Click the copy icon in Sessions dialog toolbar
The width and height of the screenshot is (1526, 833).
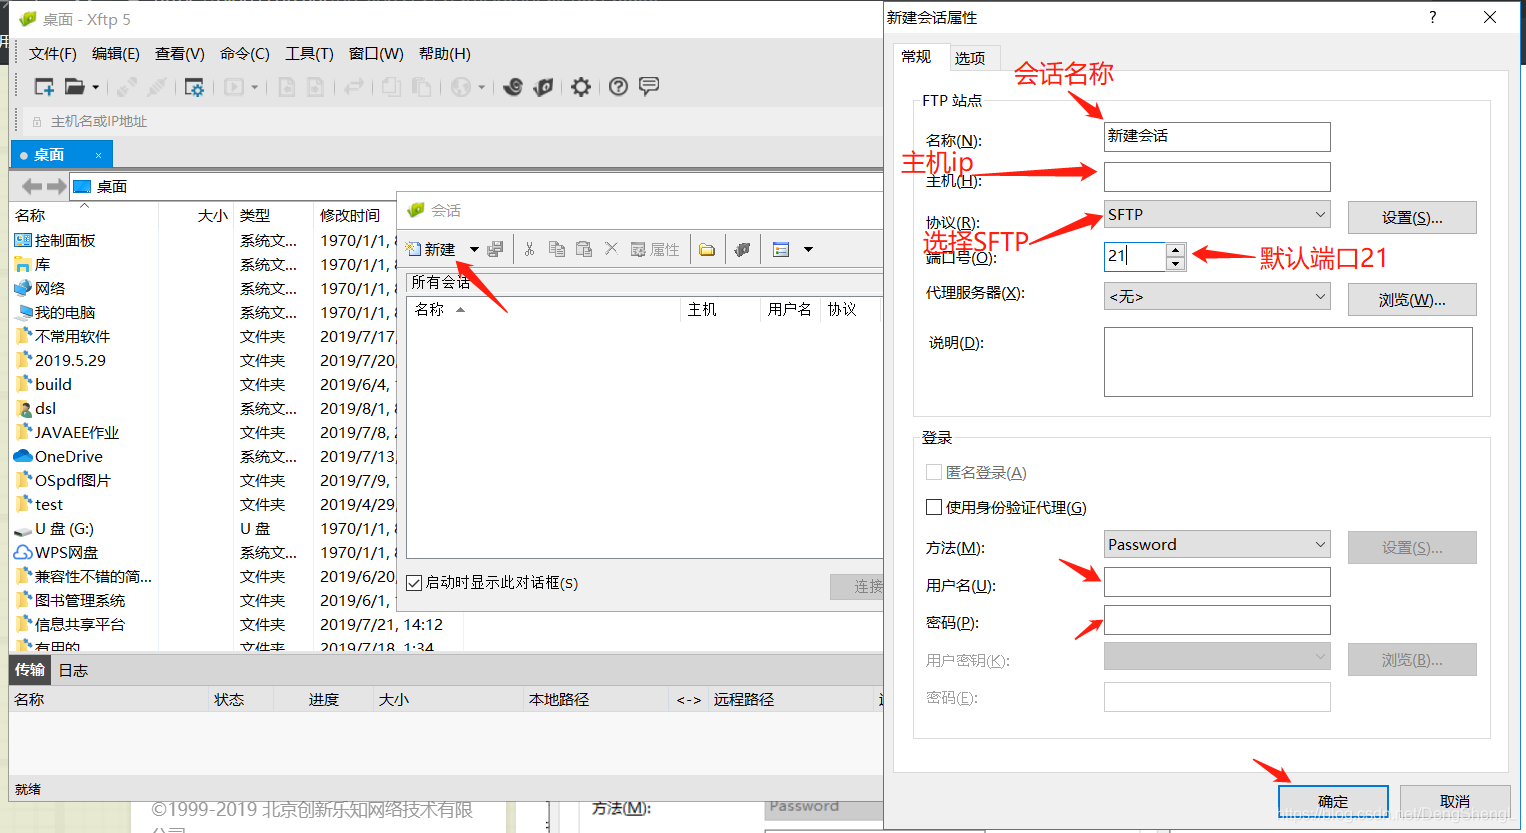coord(557,249)
